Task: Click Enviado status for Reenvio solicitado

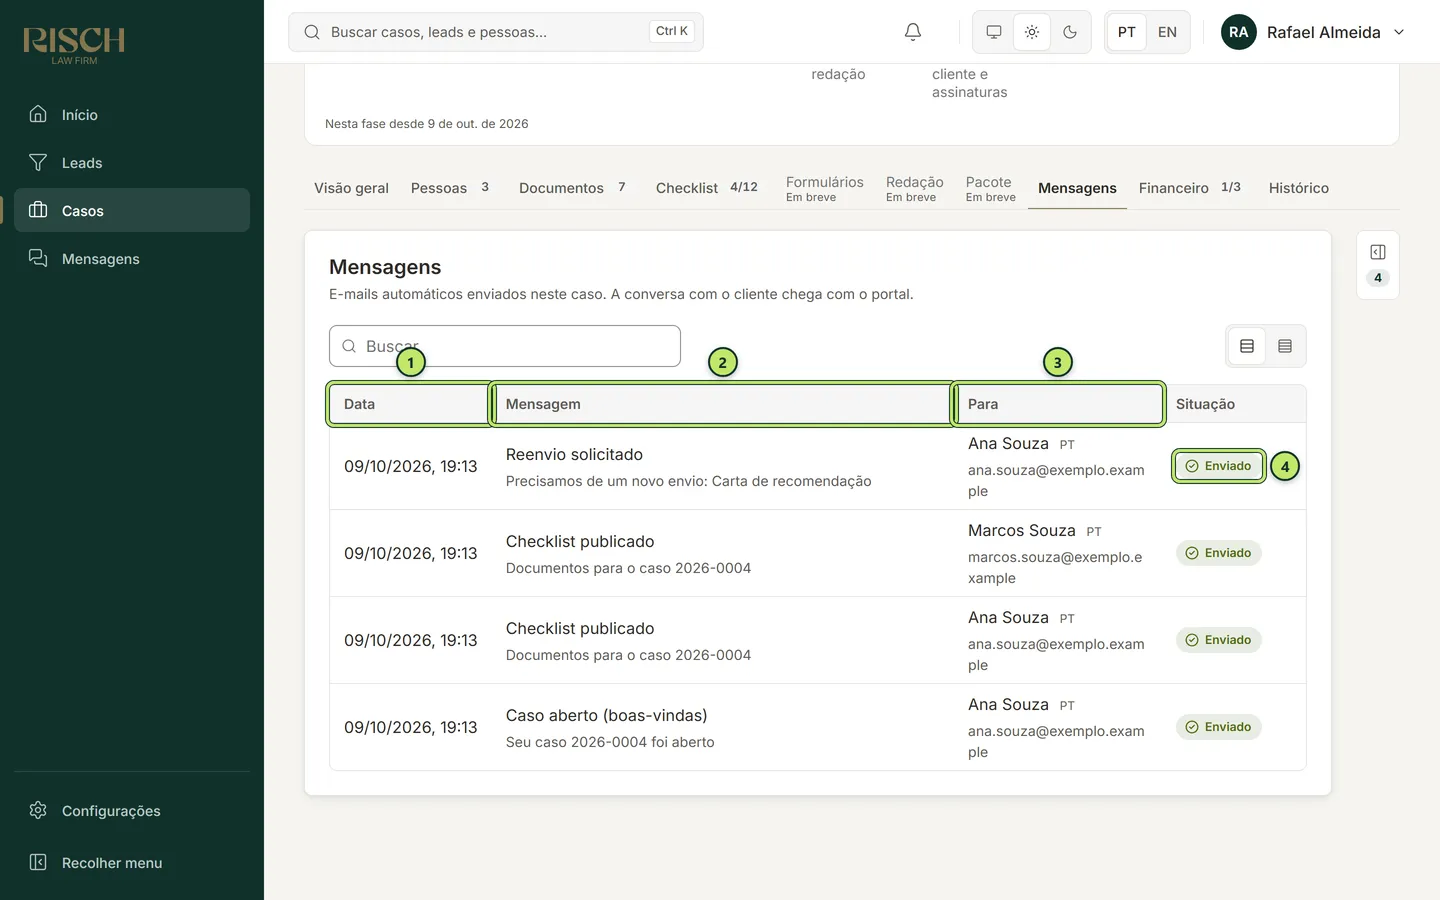Action: (1219, 466)
